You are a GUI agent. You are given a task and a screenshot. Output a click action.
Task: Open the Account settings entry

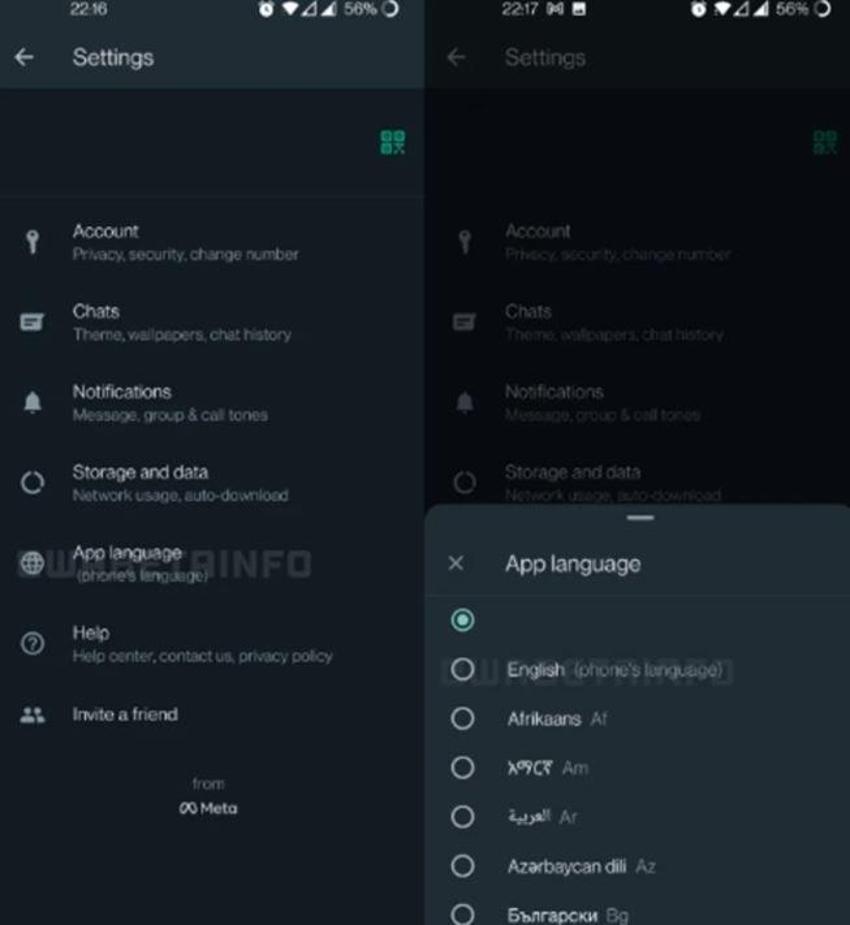(212, 242)
